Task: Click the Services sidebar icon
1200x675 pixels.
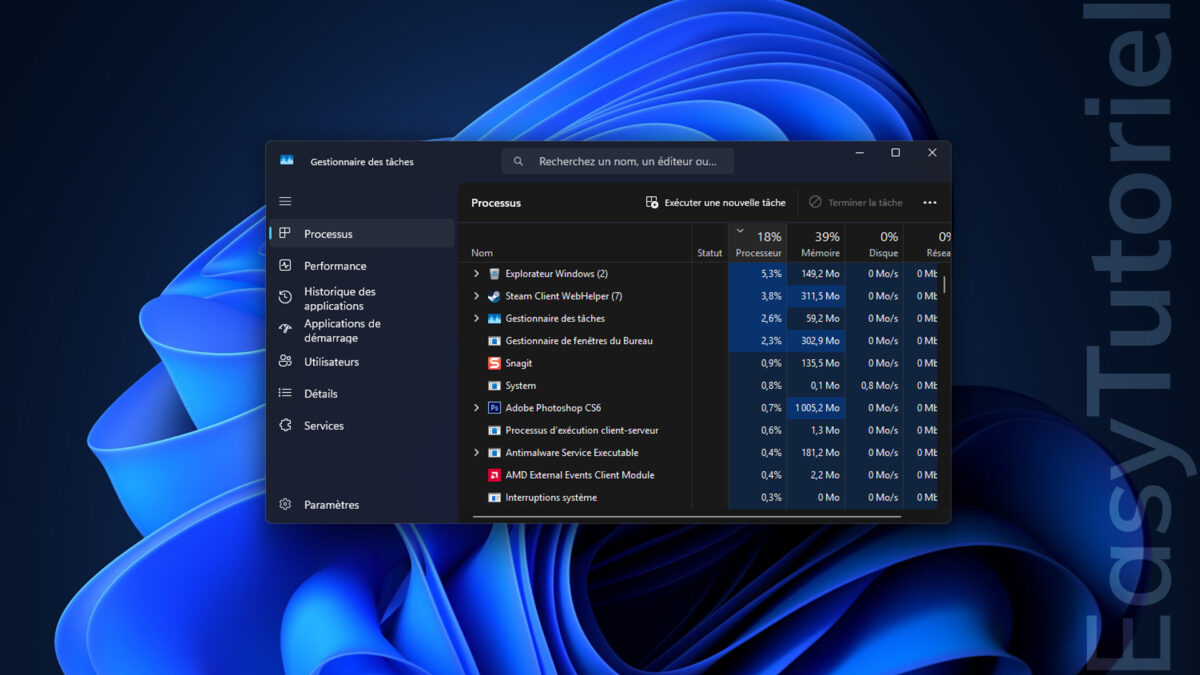Action: pyautogui.click(x=285, y=425)
